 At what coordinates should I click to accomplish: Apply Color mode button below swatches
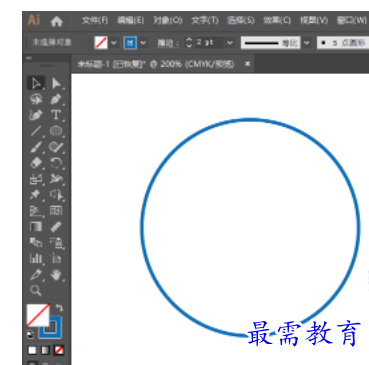(32, 350)
